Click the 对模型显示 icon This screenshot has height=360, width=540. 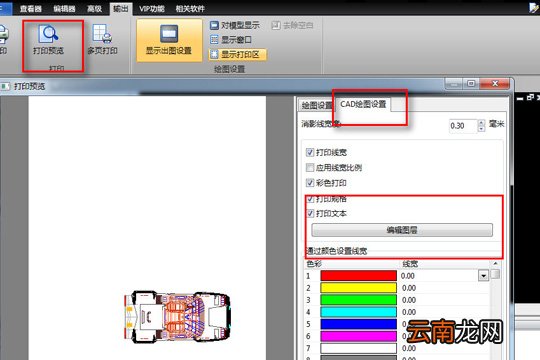tap(214, 25)
